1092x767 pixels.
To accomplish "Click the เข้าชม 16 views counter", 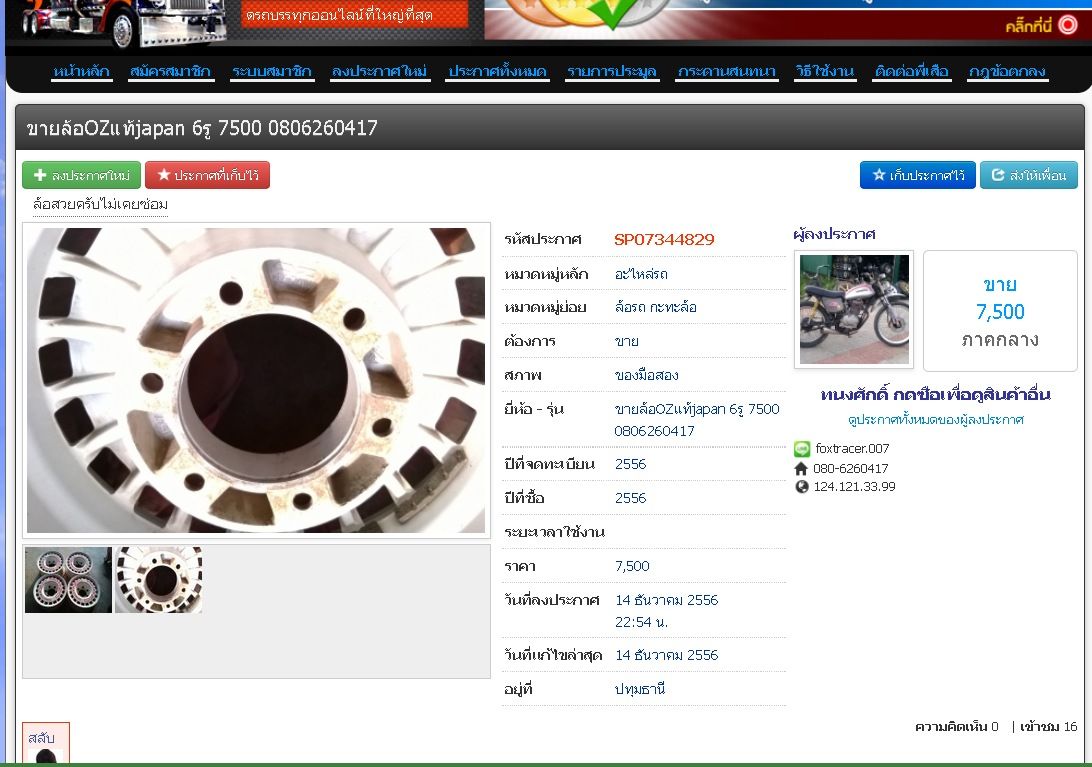I will pyautogui.click(x=1048, y=727).
